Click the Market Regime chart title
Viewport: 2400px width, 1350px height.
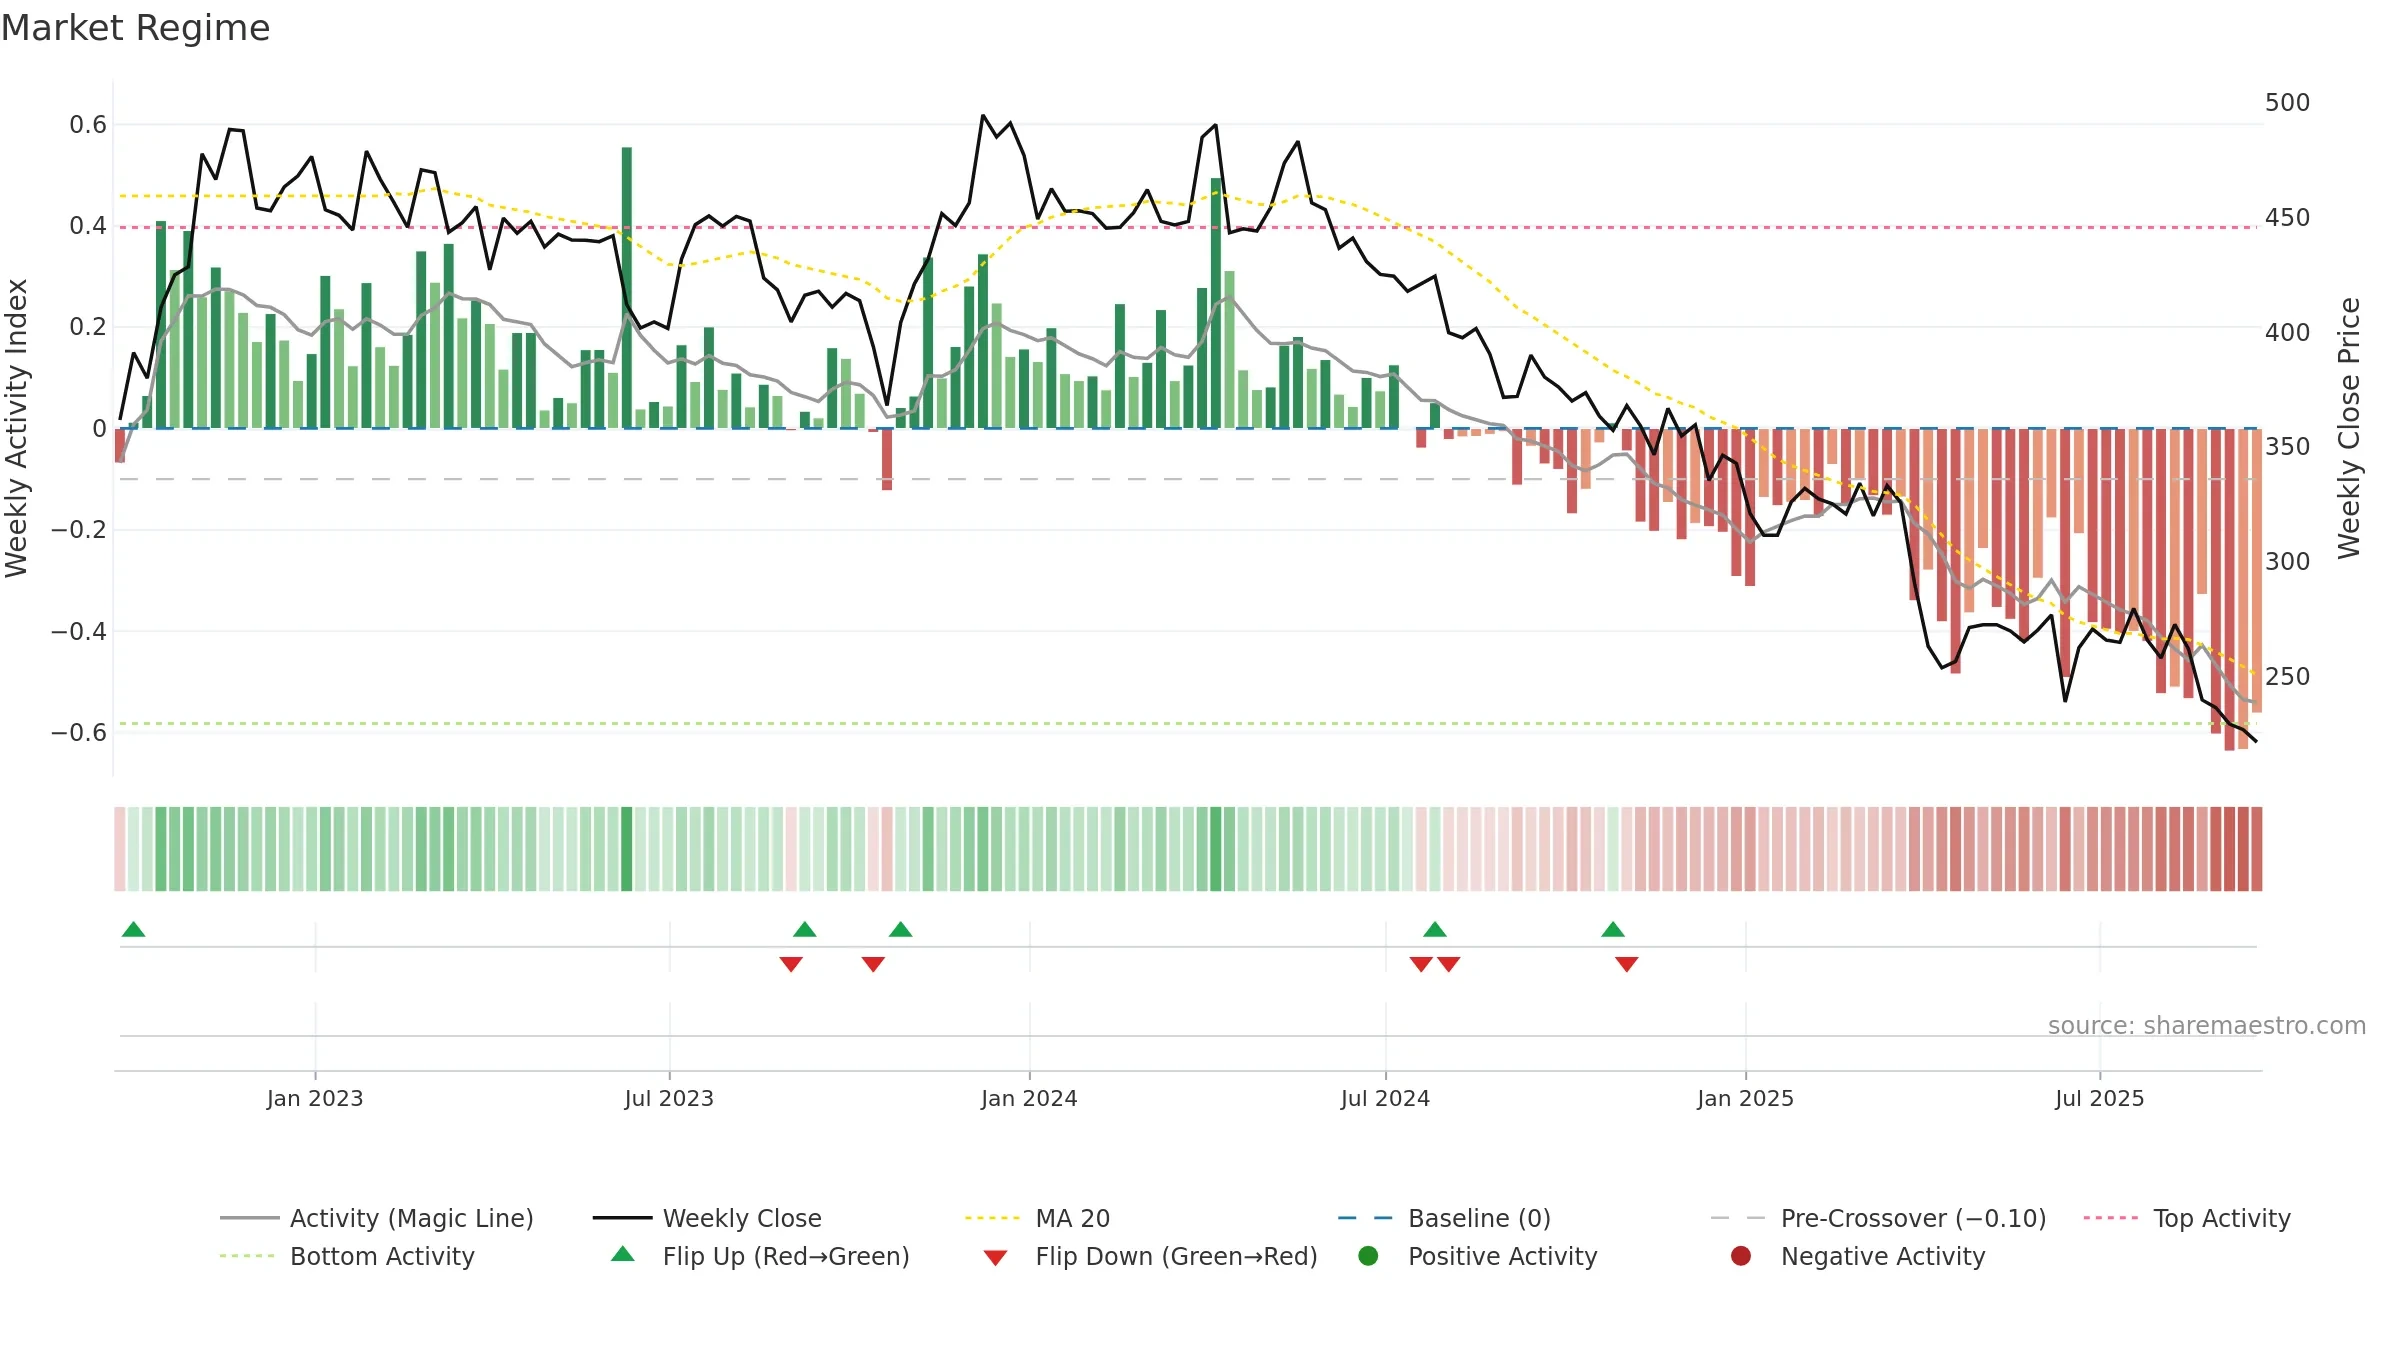coord(135,28)
